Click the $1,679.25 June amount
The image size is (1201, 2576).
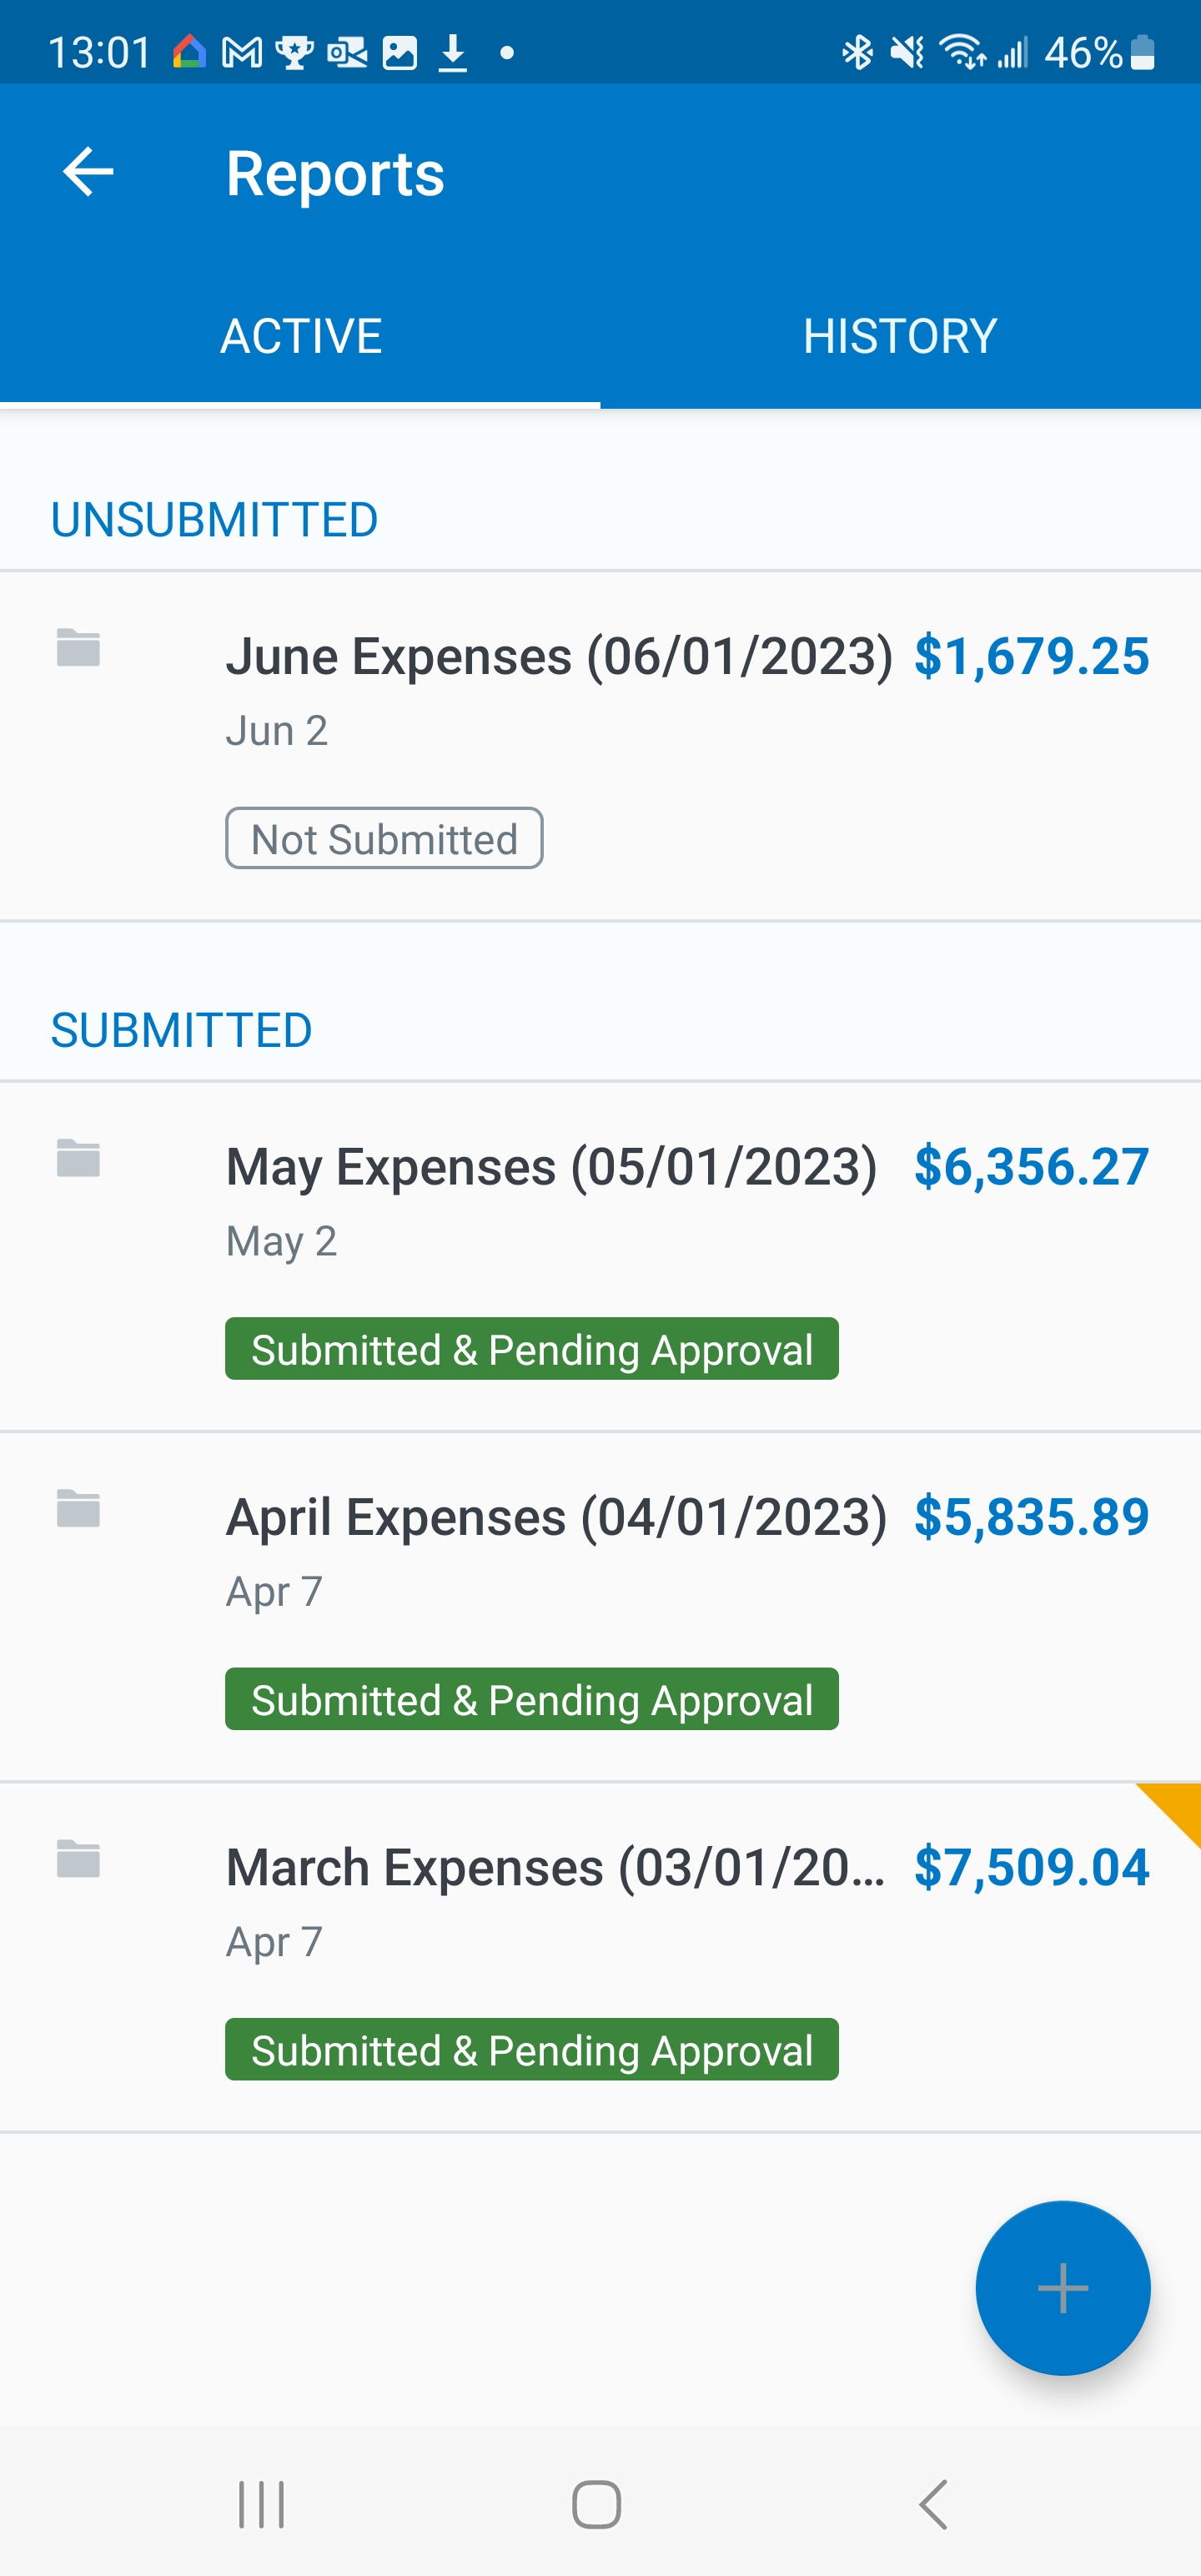(x=1031, y=657)
